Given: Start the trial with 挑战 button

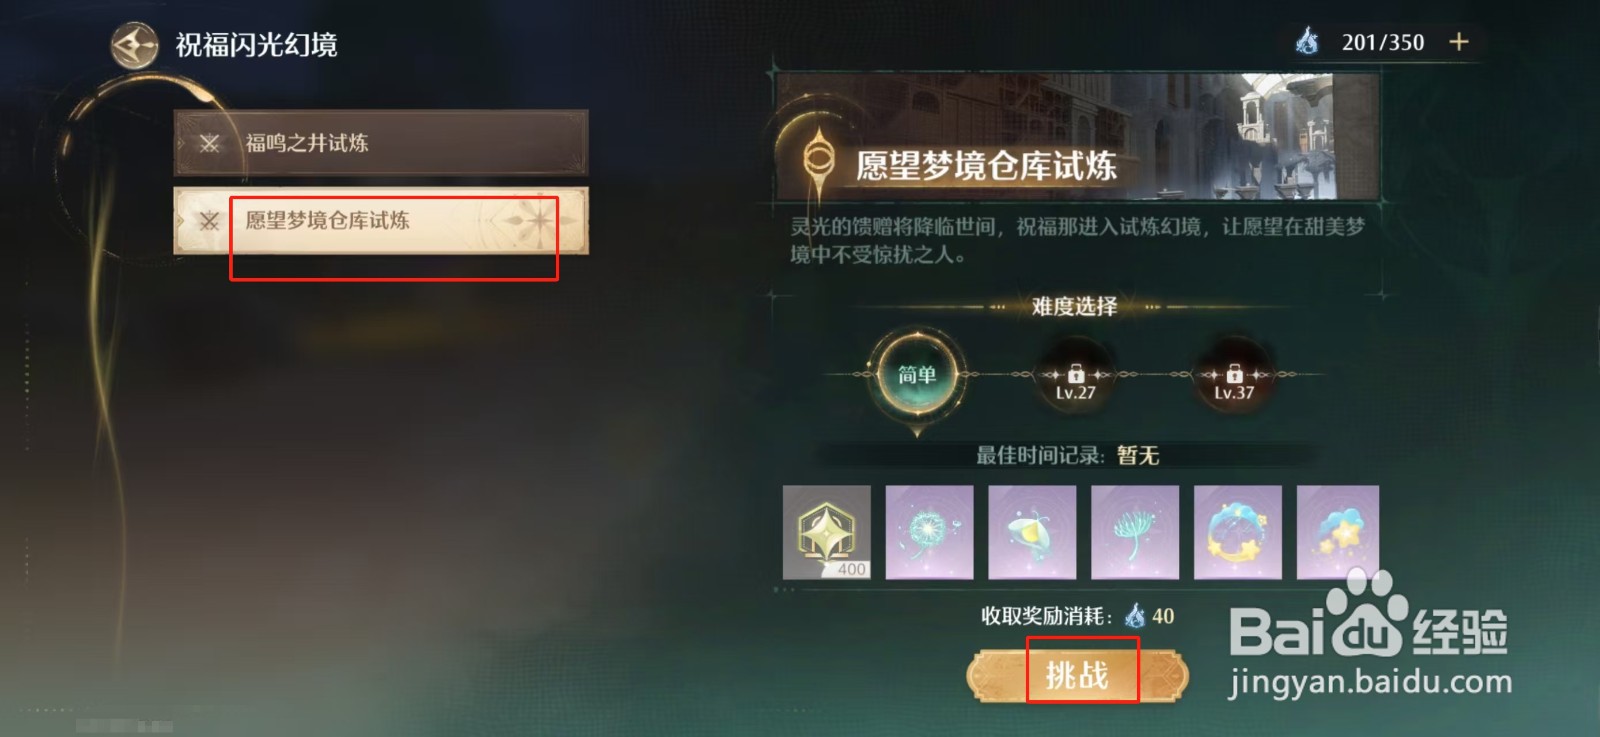Looking at the screenshot, I should 1077,676.
